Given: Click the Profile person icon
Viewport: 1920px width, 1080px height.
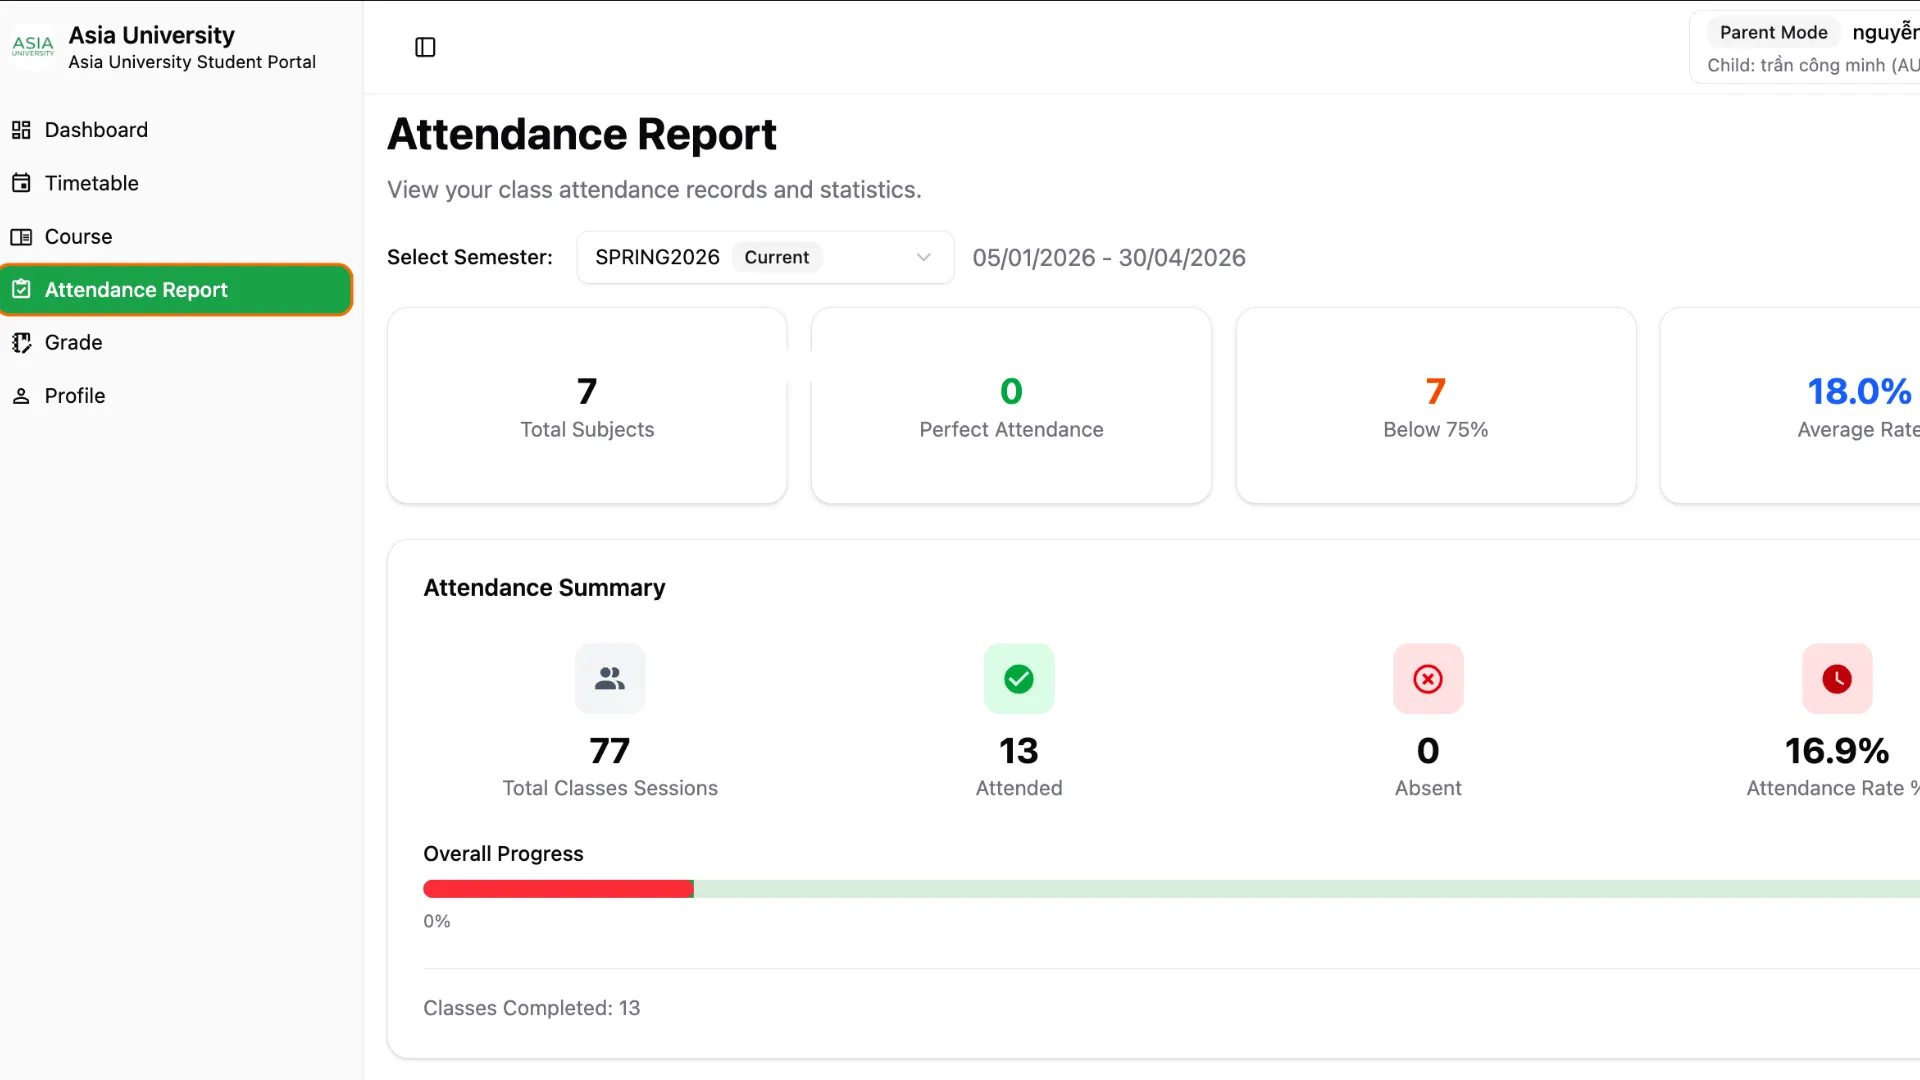Looking at the screenshot, I should [21, 396].
